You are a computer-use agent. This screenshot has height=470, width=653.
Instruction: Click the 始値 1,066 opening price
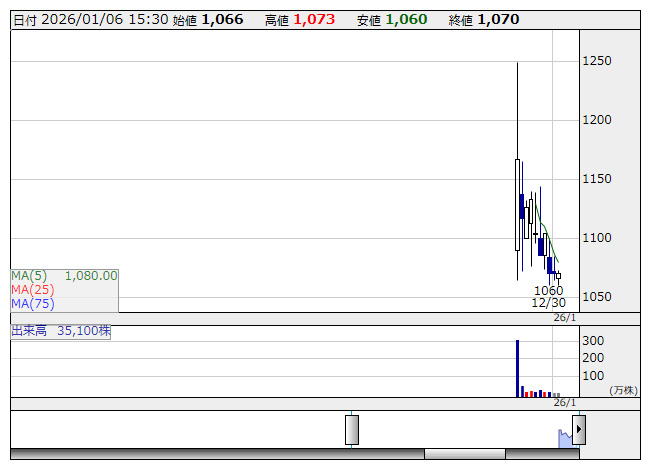(208, 20)
